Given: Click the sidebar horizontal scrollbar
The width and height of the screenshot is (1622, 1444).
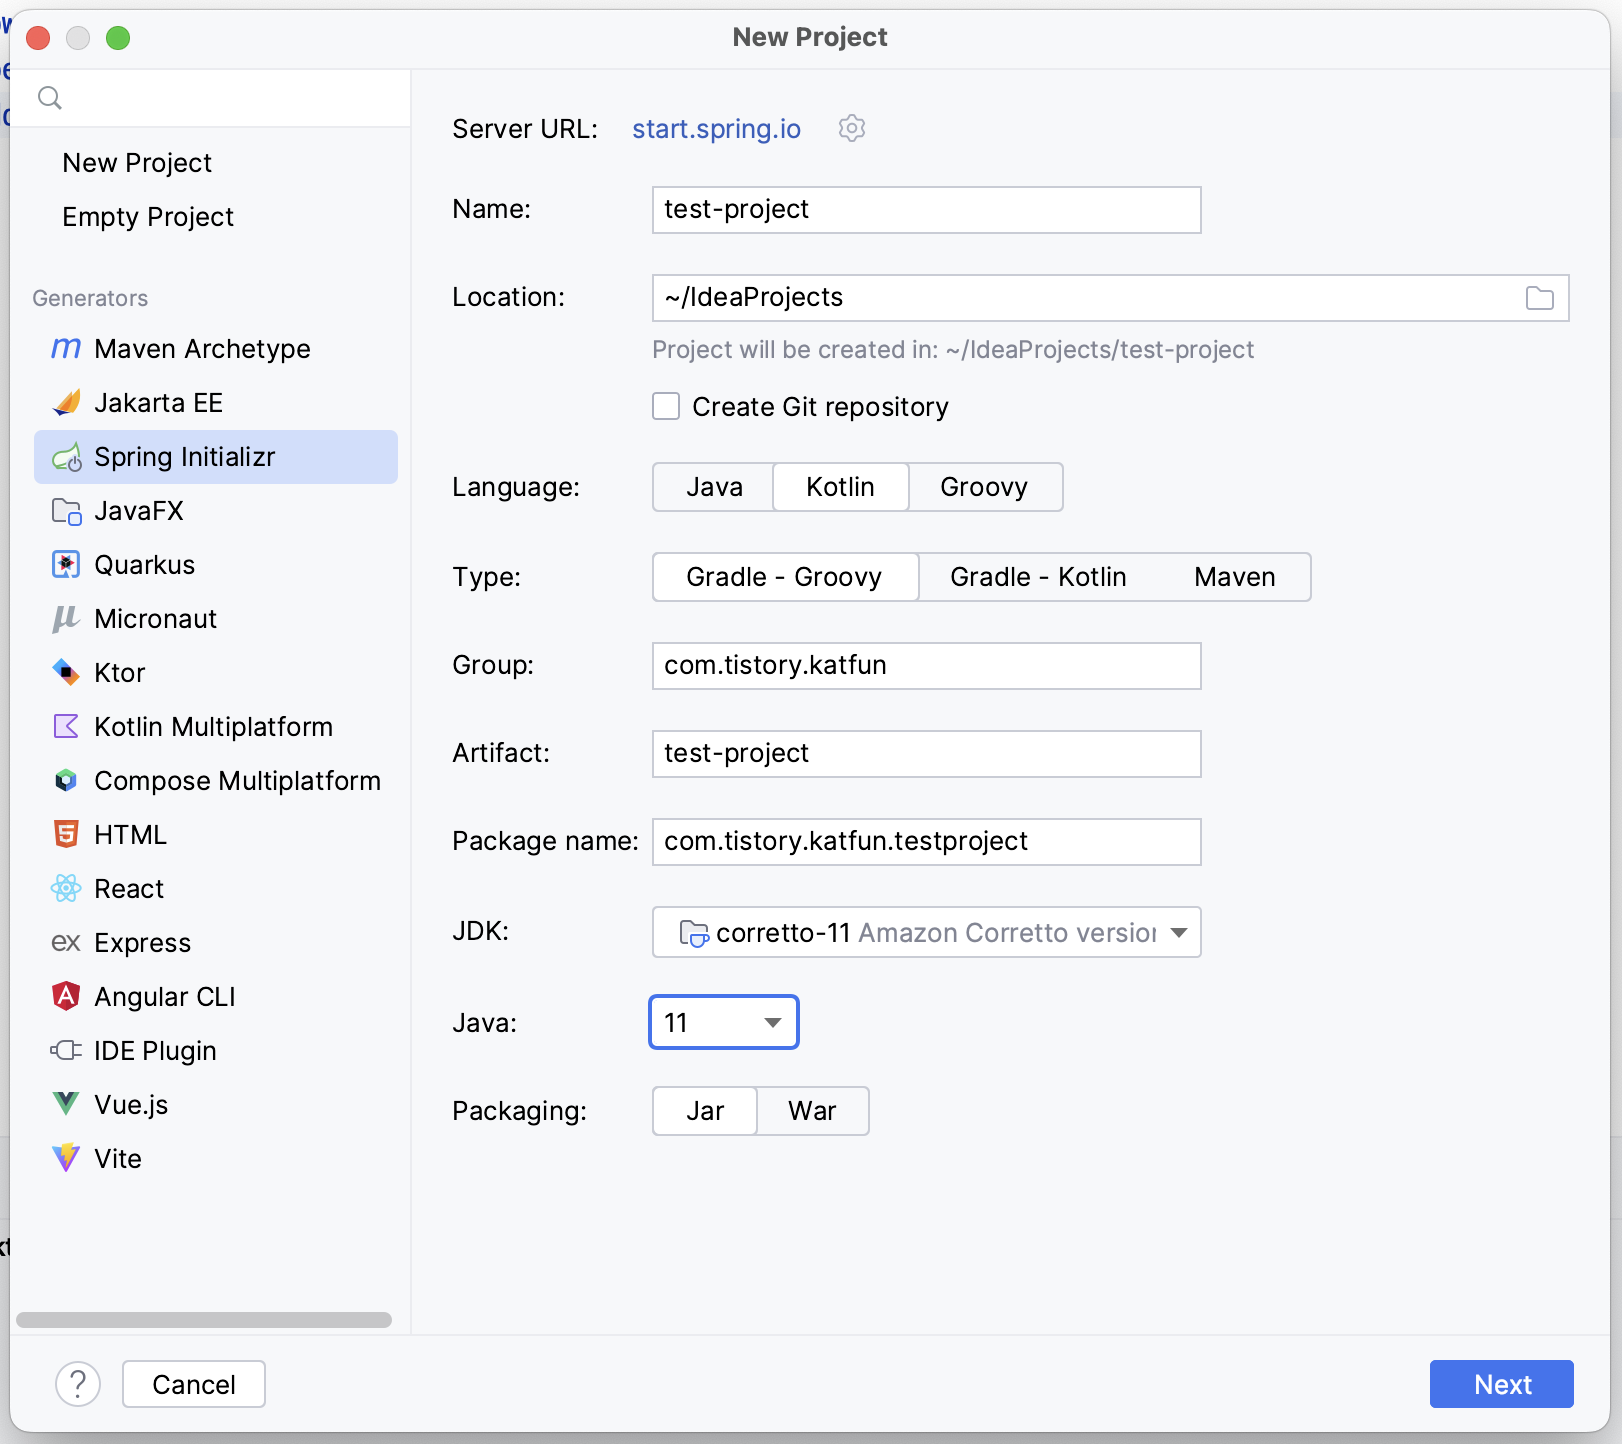Looking at the screenshot, I should pos(204,1320).
